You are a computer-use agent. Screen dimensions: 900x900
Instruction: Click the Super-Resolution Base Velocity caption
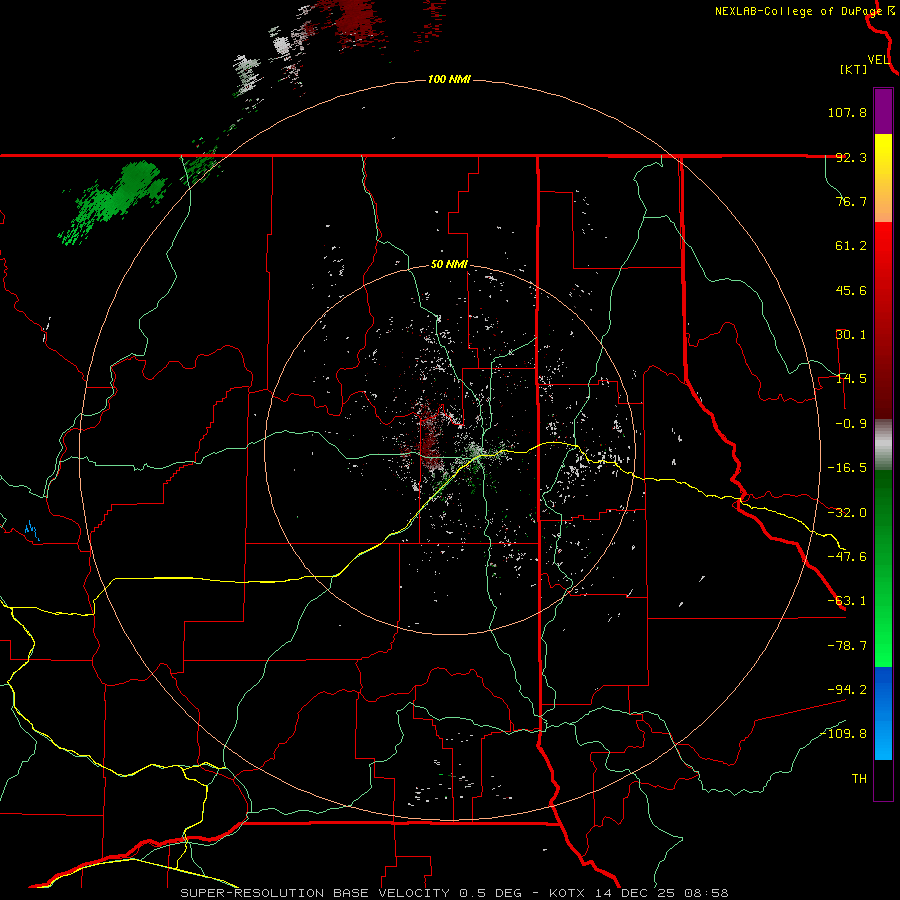[454, 893]
